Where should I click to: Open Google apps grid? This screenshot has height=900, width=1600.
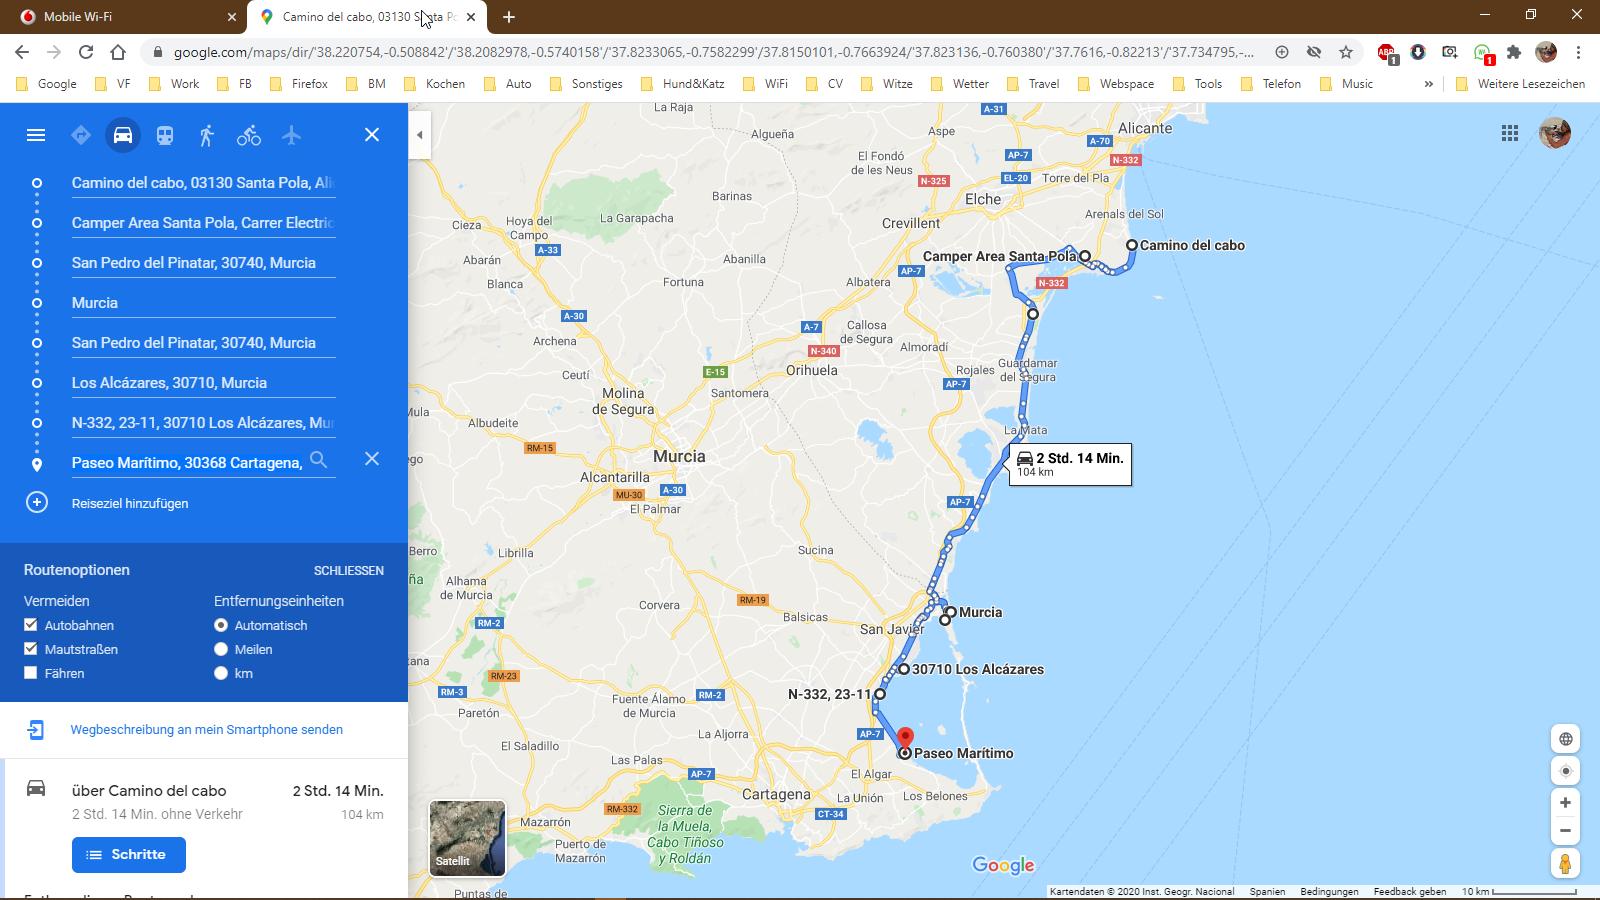[1510, 133]
